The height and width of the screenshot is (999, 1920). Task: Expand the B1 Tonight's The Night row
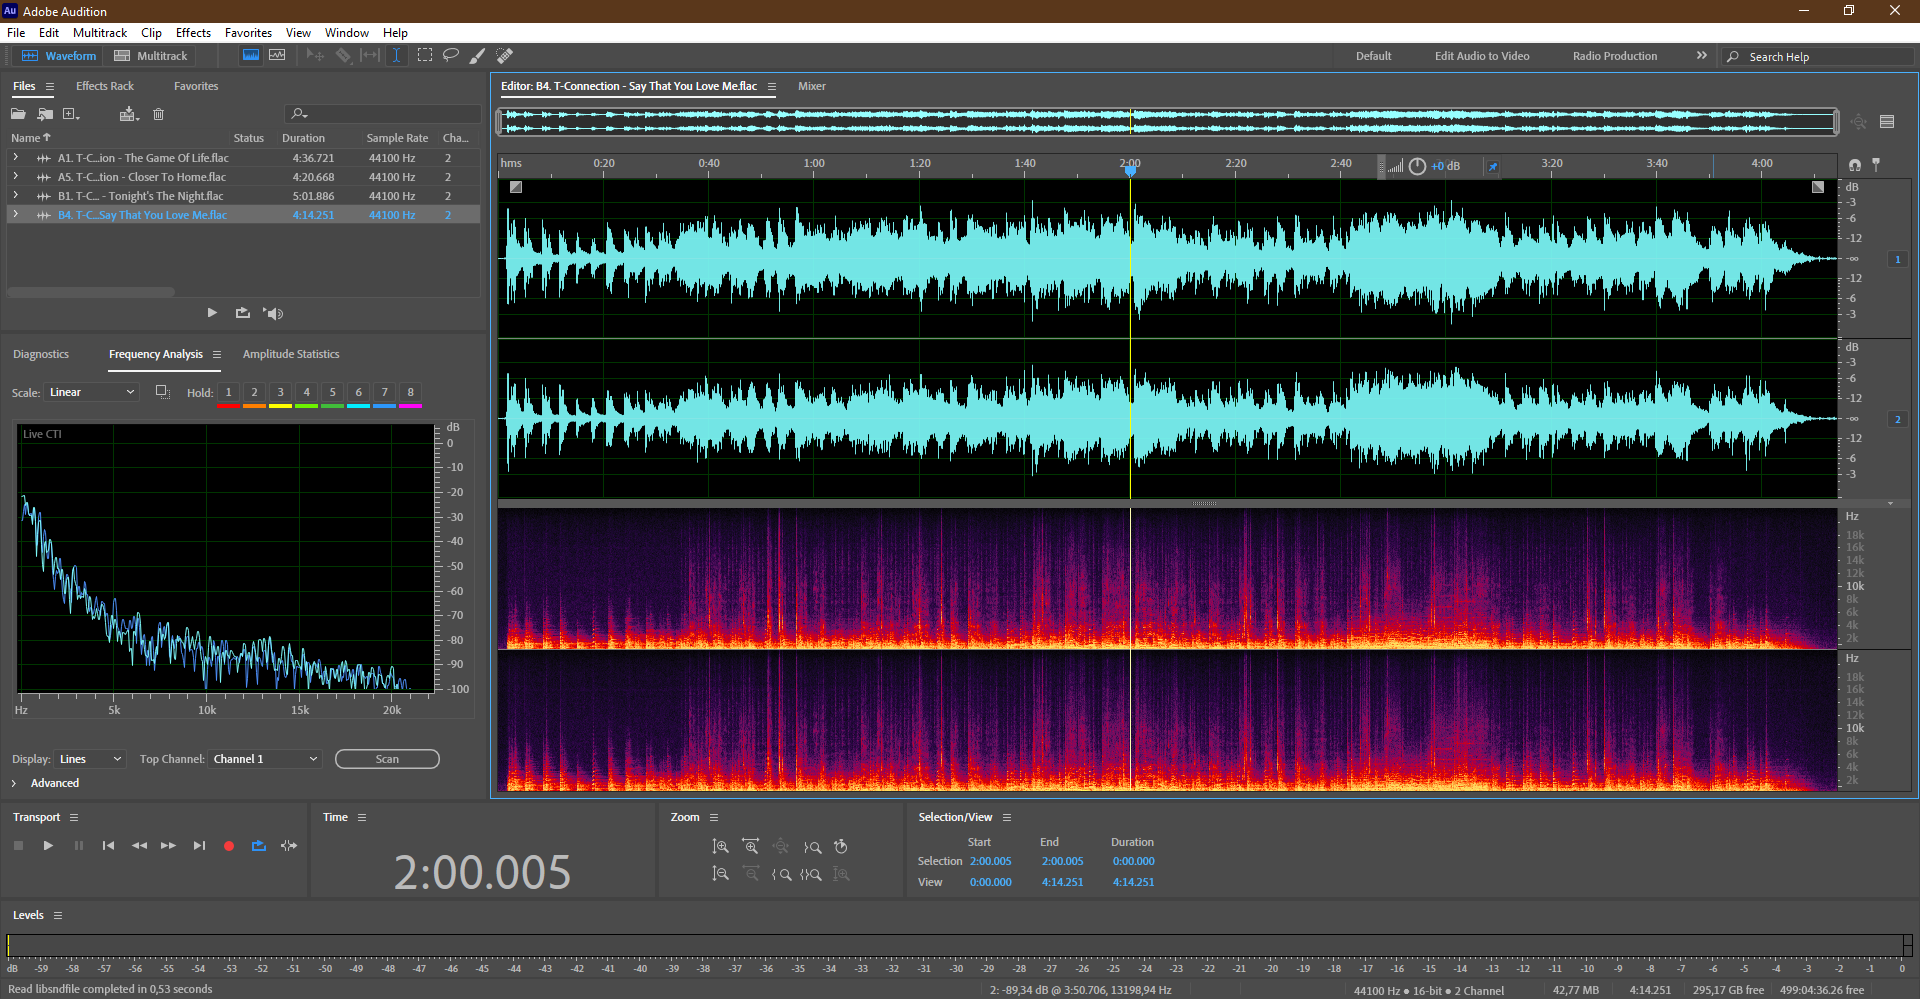[16, 196]
